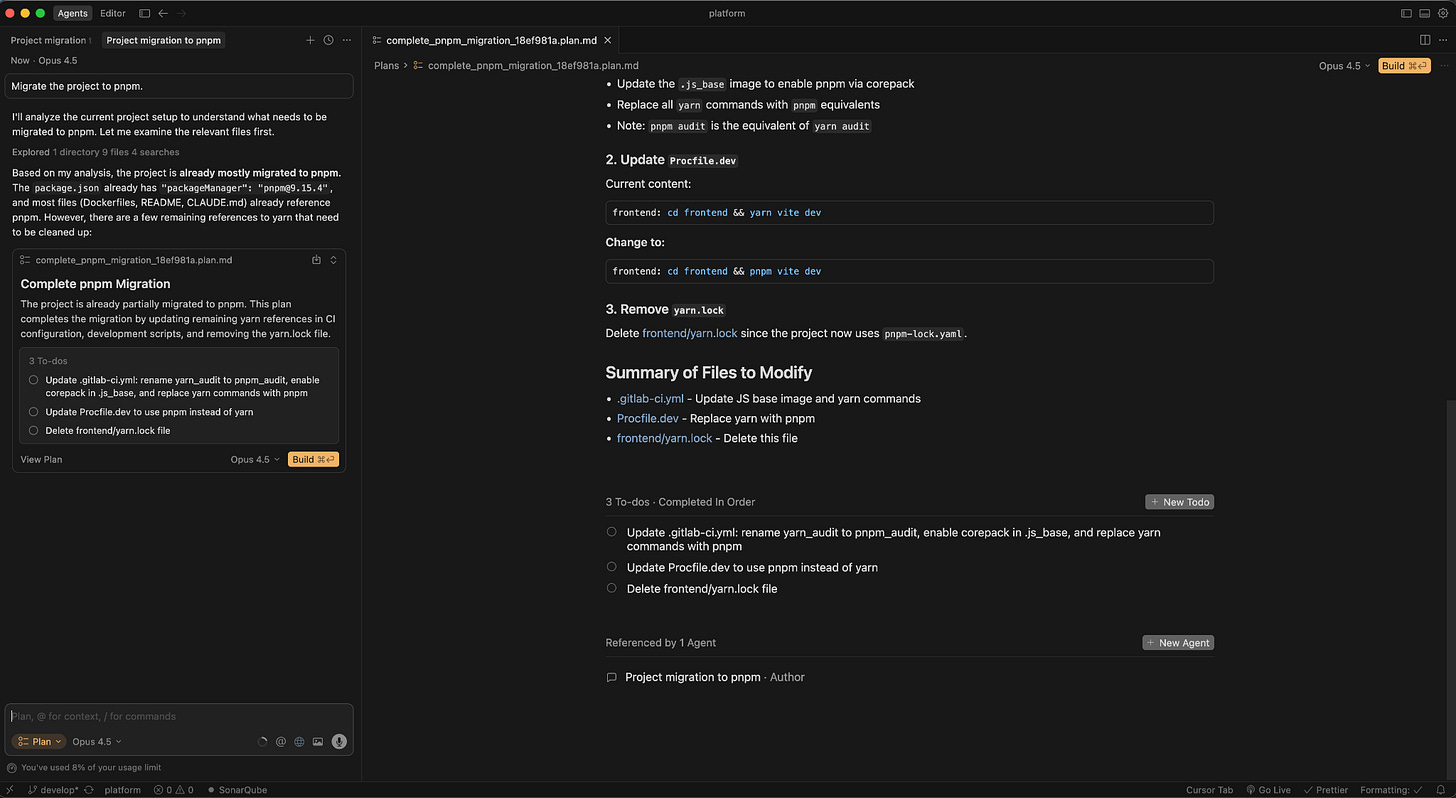Click the New Agent button
Image resolution: width=1456 pixels, height=798 pixels.
tap(1178, 643)
